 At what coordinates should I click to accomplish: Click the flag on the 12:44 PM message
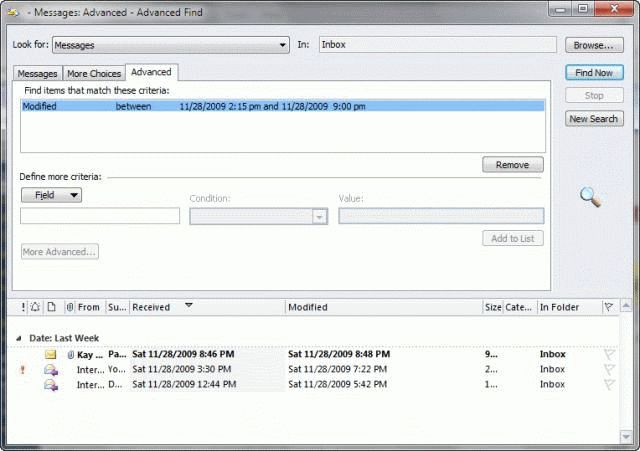click(x=609, y=384)
